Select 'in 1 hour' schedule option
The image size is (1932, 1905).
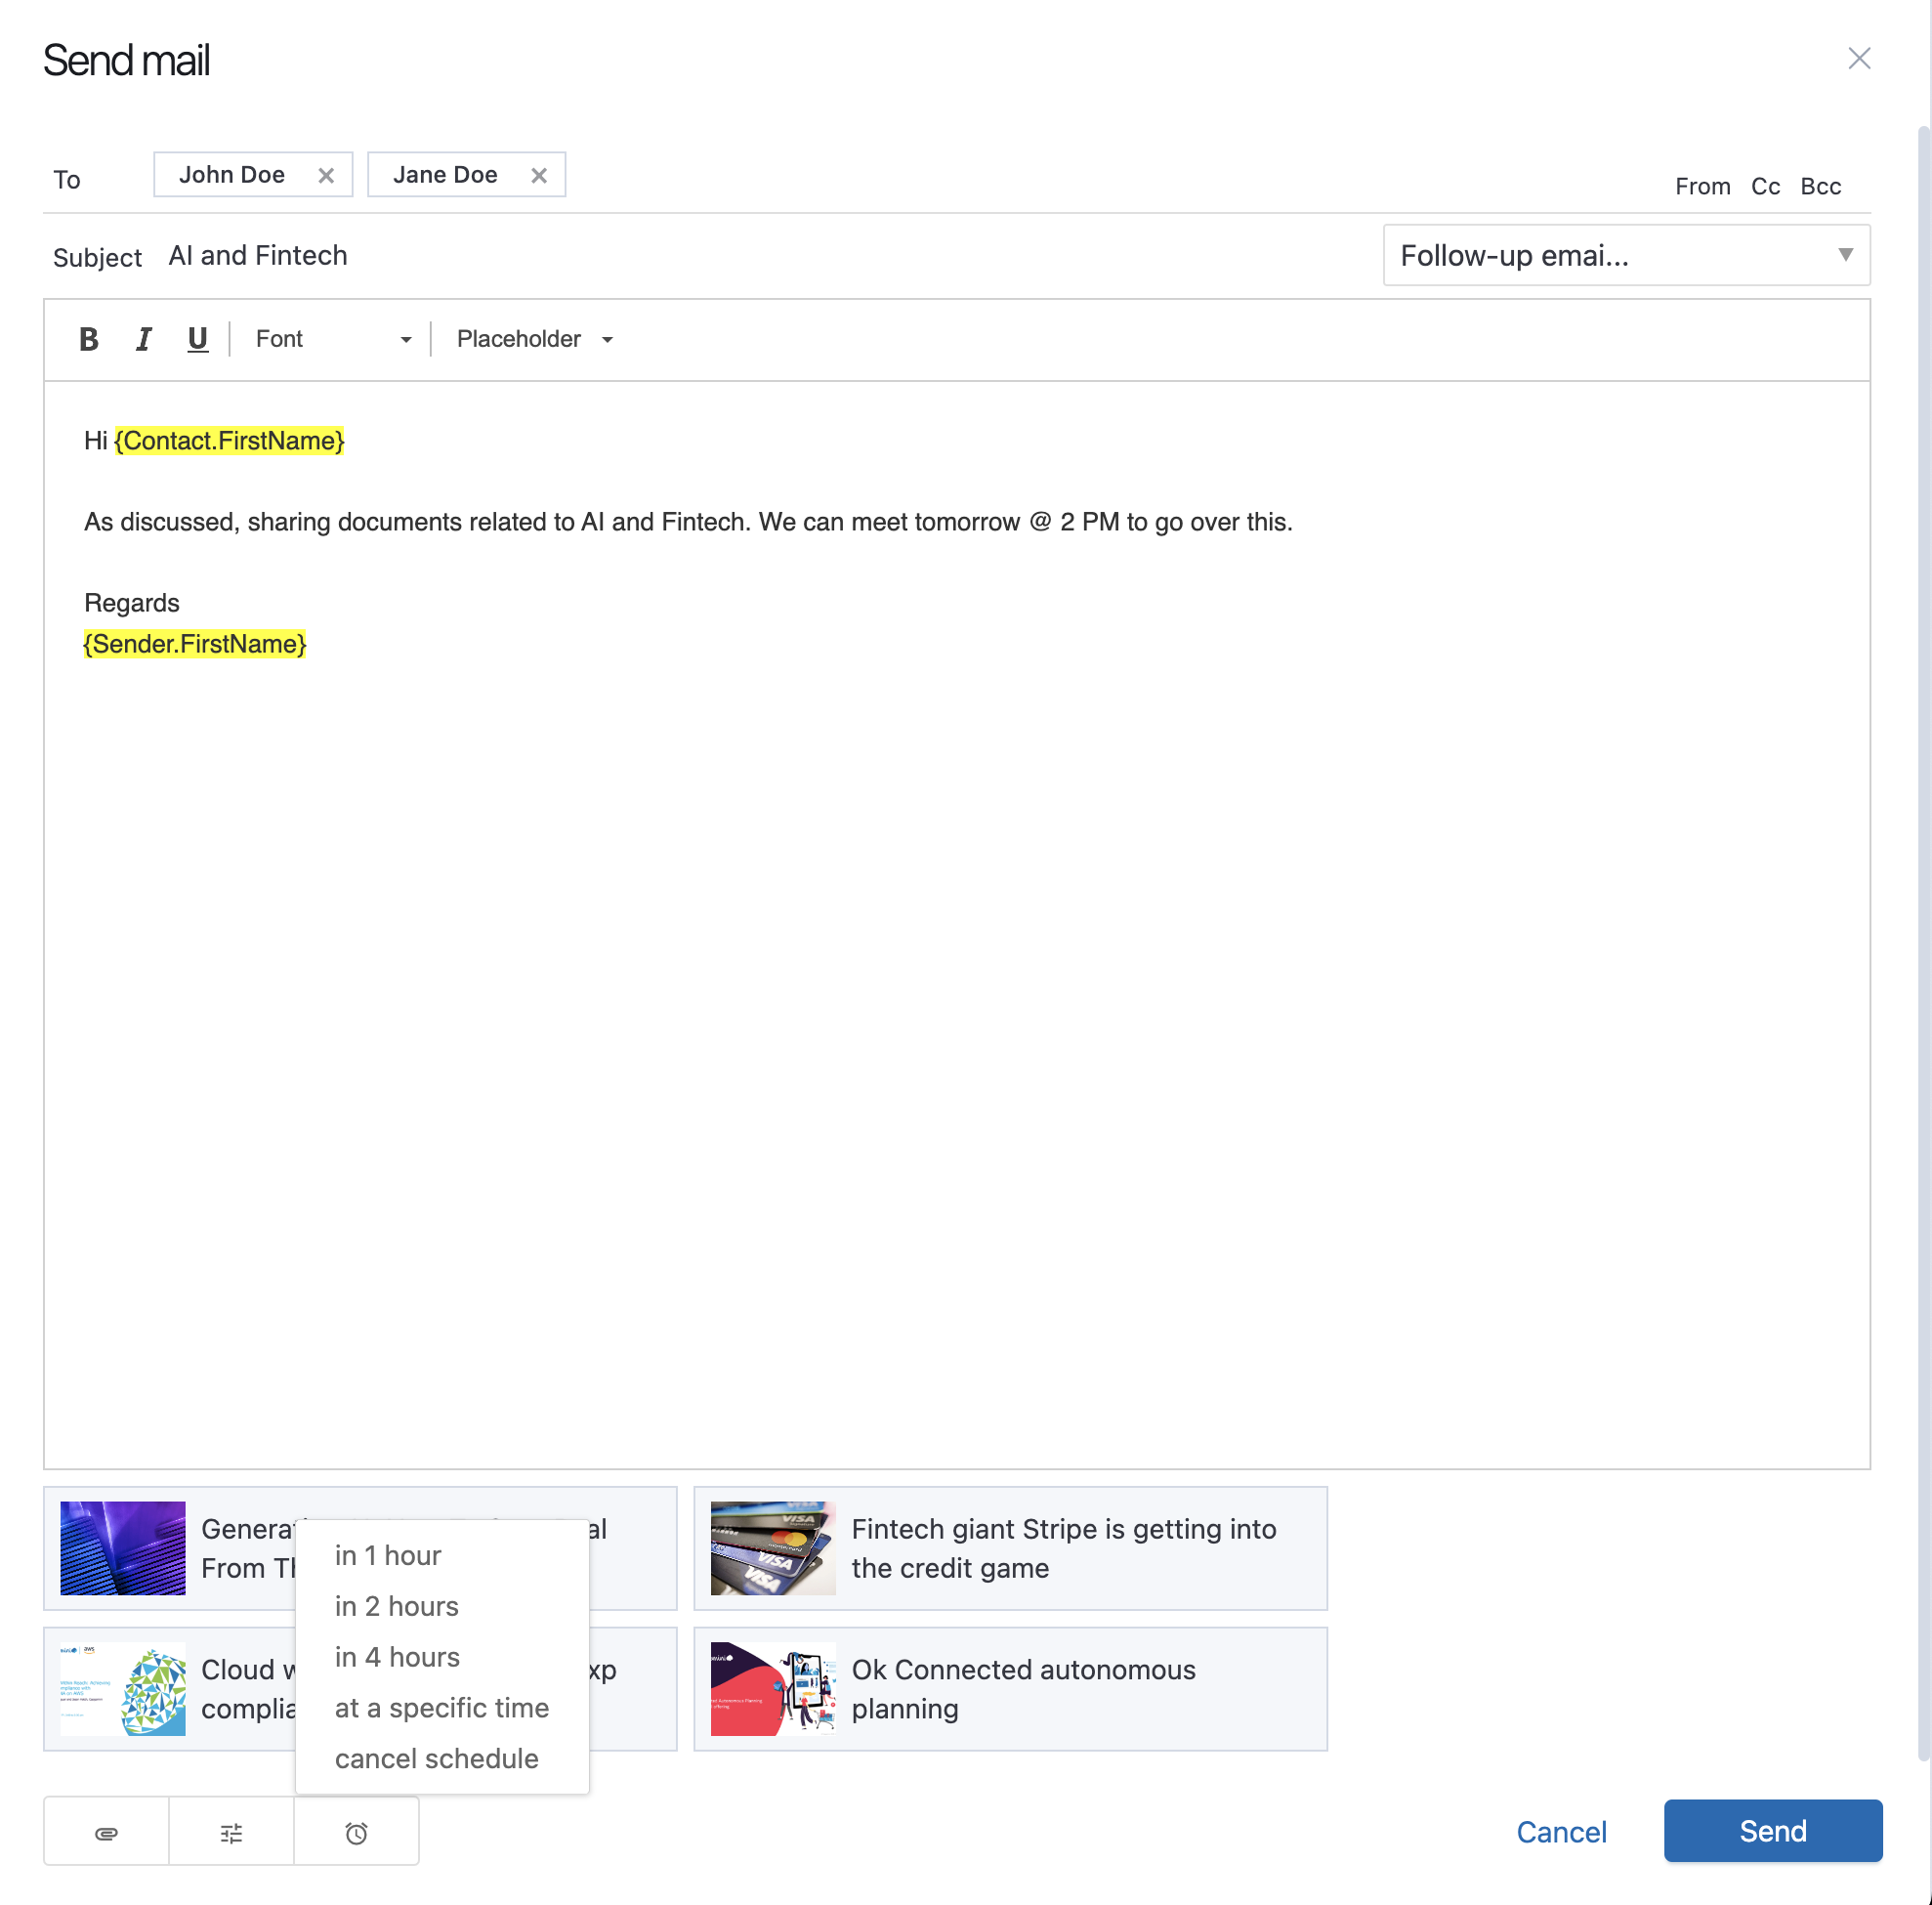(441, 1555)
